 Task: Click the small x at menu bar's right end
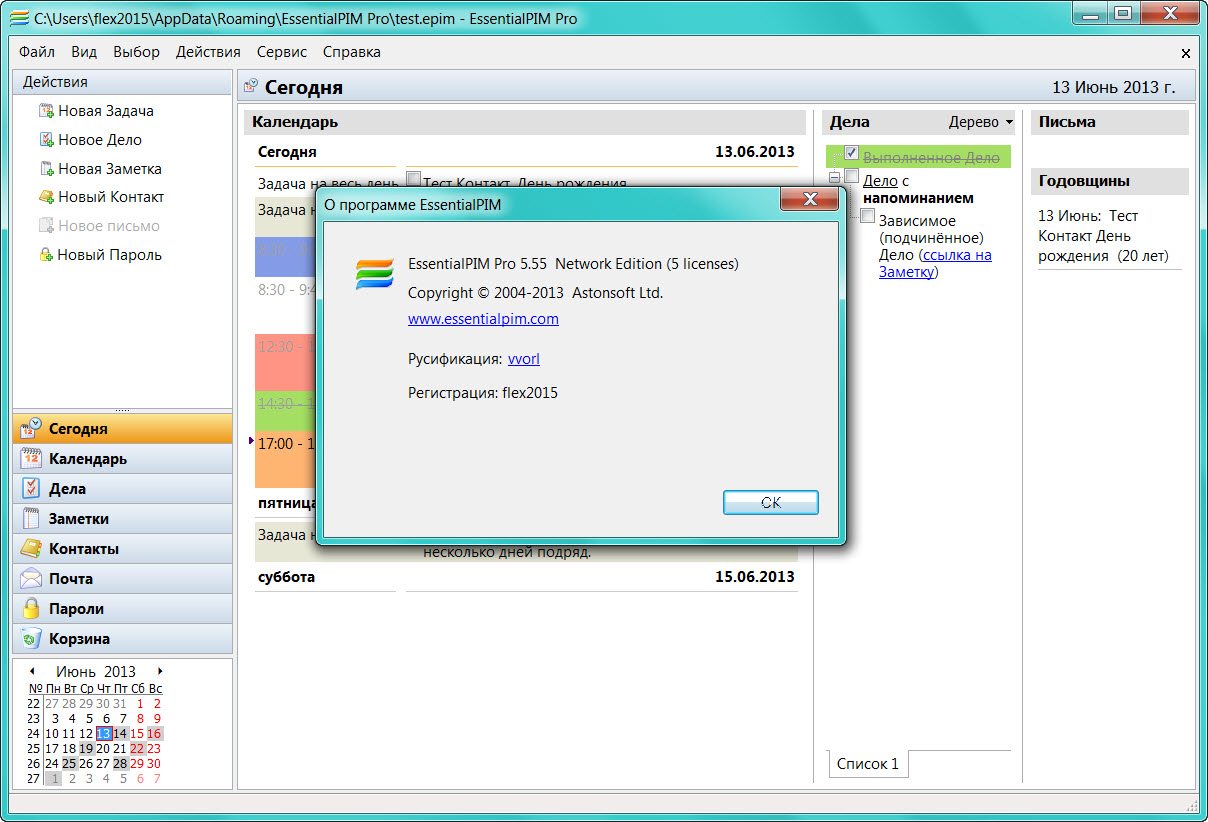coord(1186,53)
